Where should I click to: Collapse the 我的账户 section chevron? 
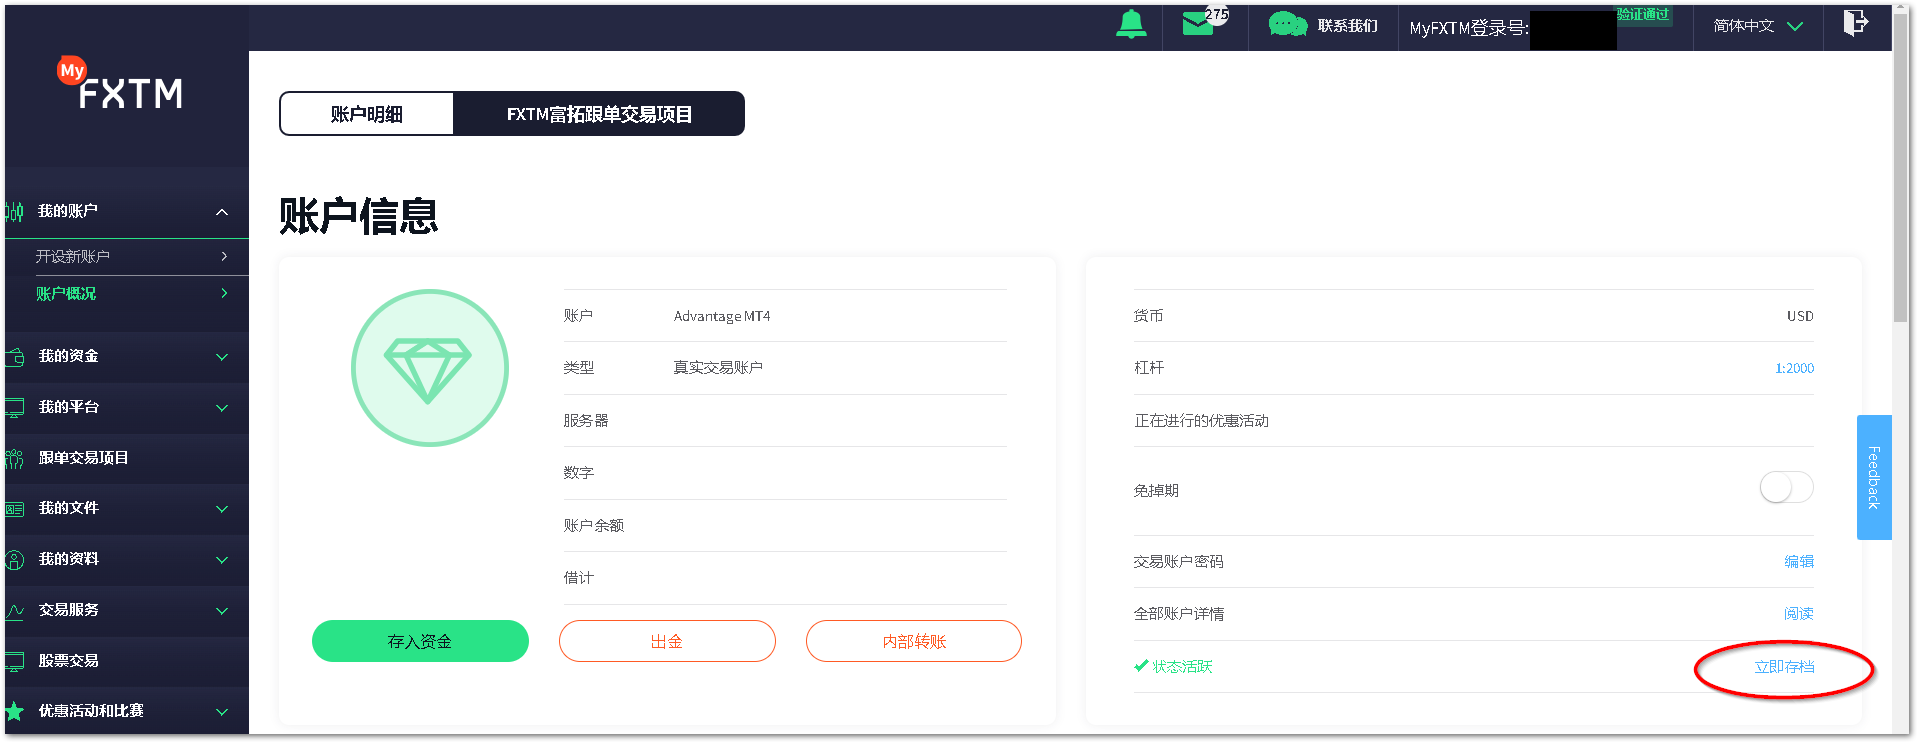[222, 212]
